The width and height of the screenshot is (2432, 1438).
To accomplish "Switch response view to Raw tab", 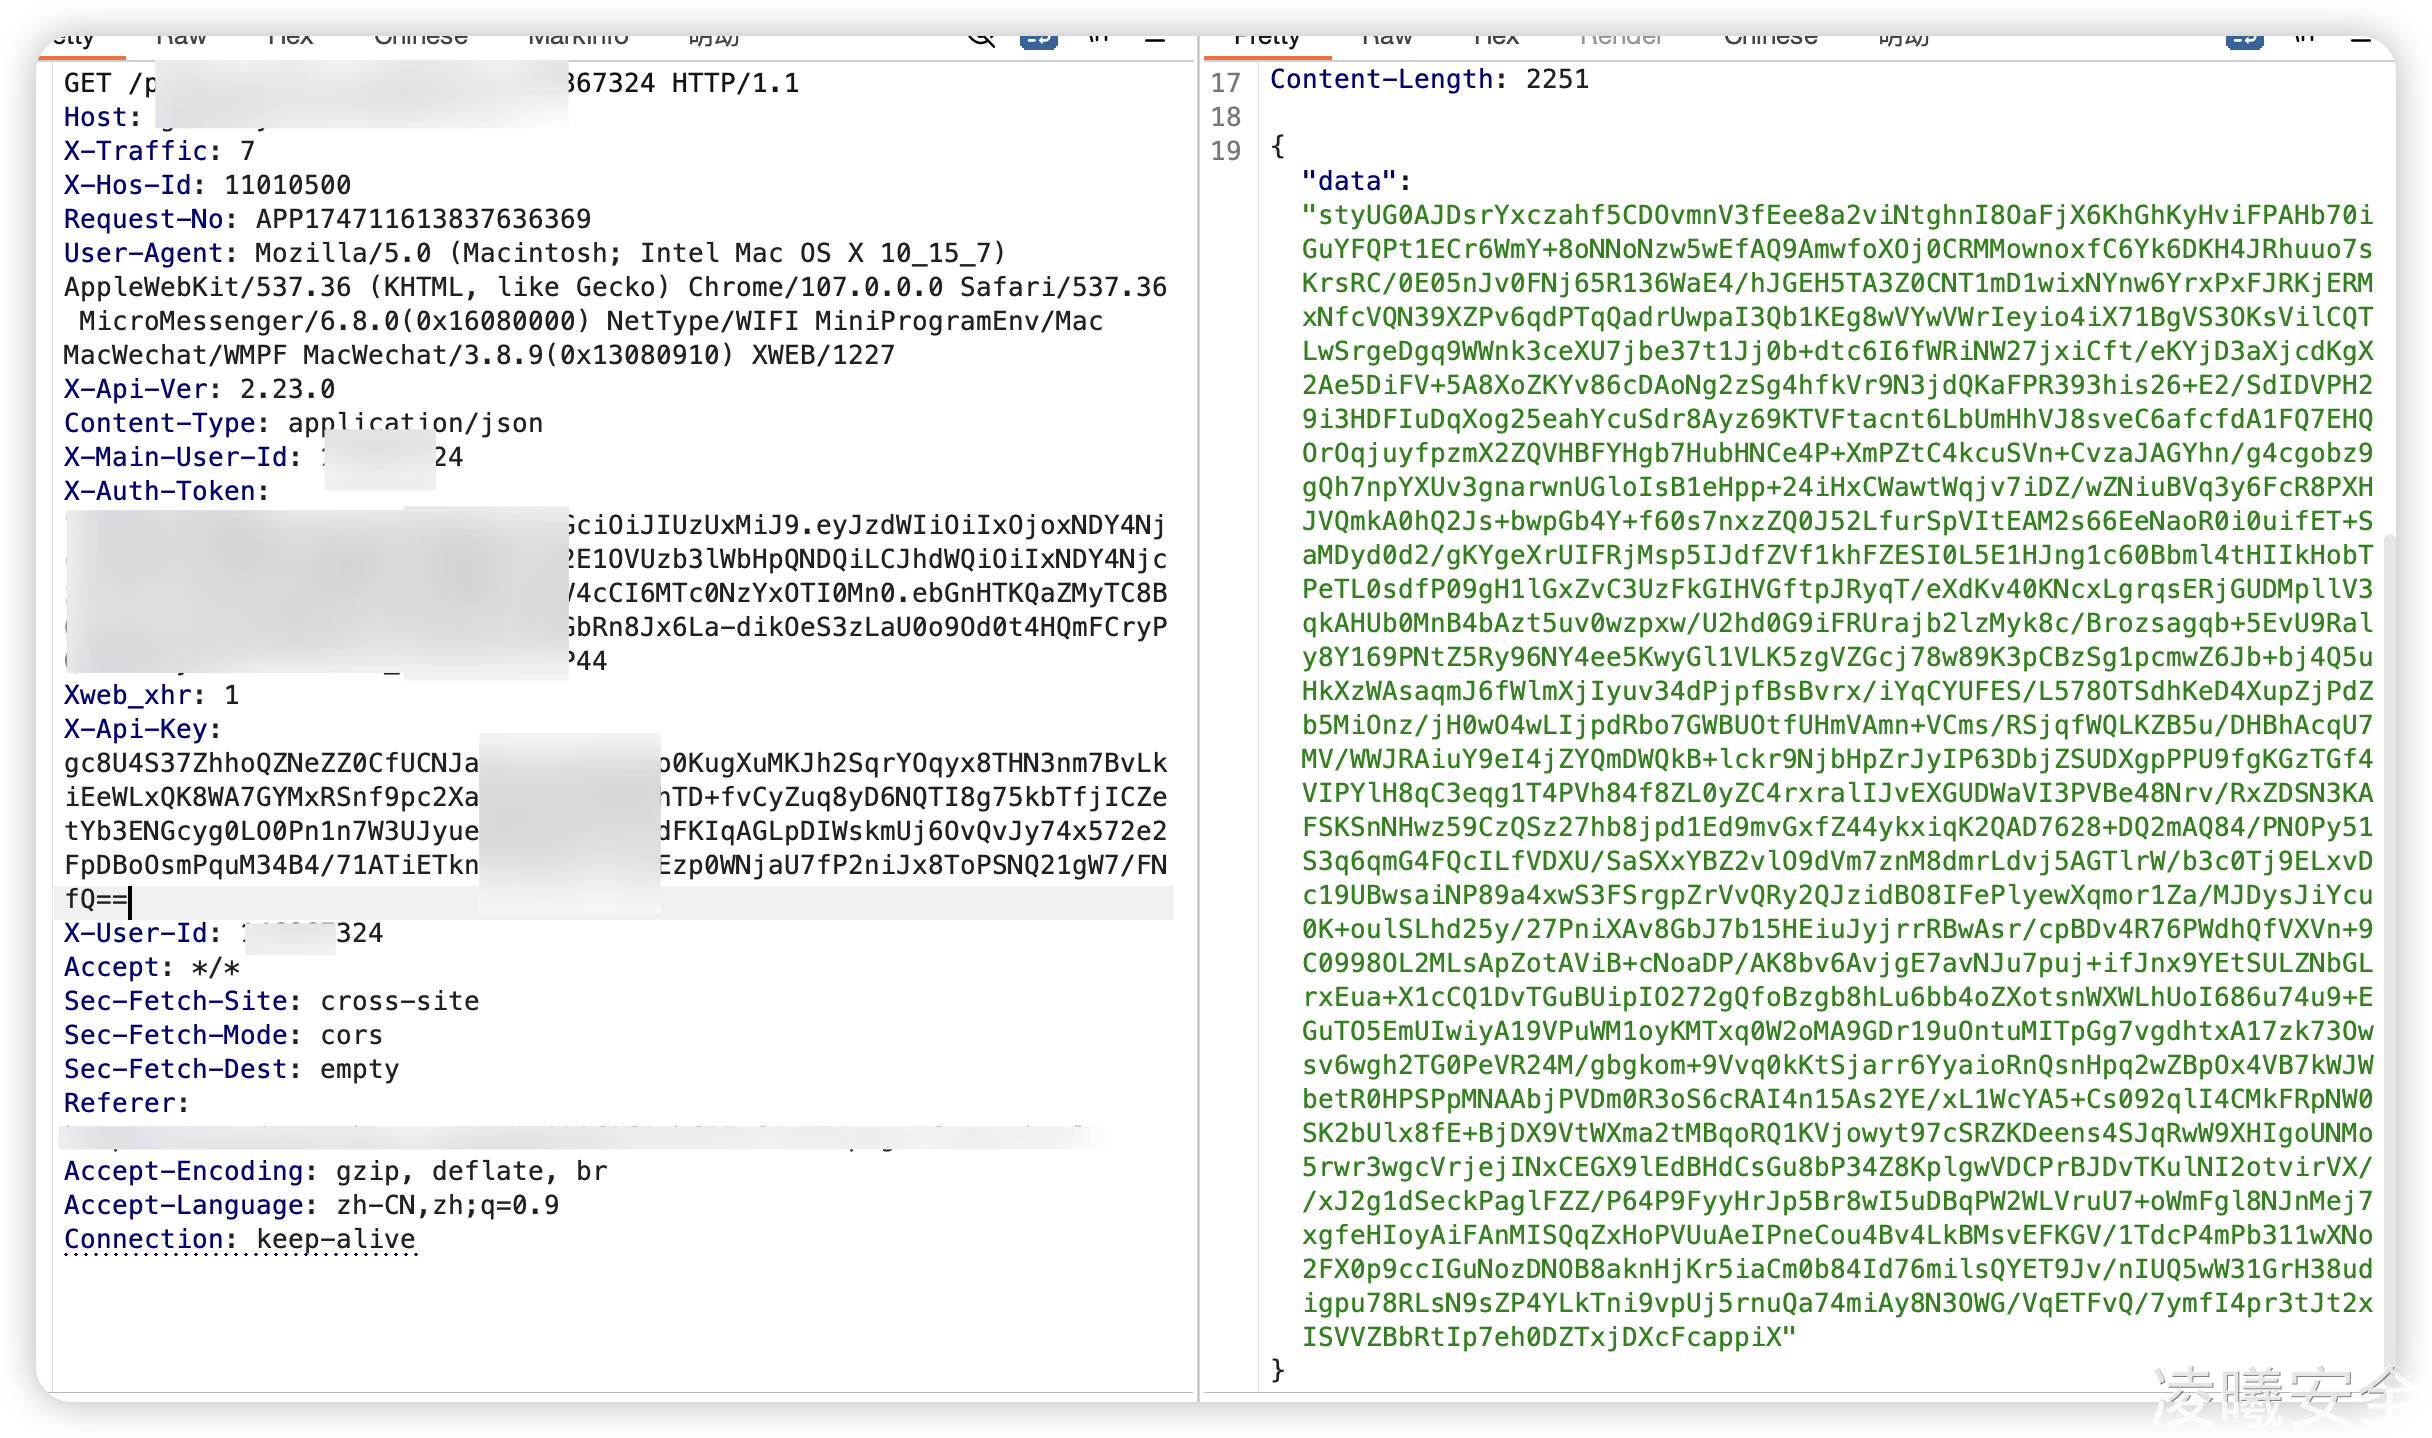I will tap(1387, 40).
